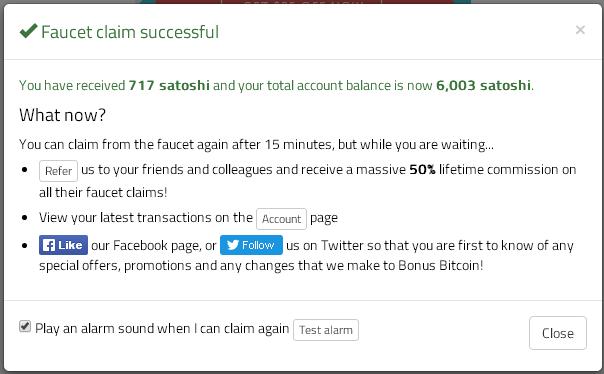Viewport: 604px width, 374px height.
Task: Click the 'What now?' heading
Action: coord(62,115)
